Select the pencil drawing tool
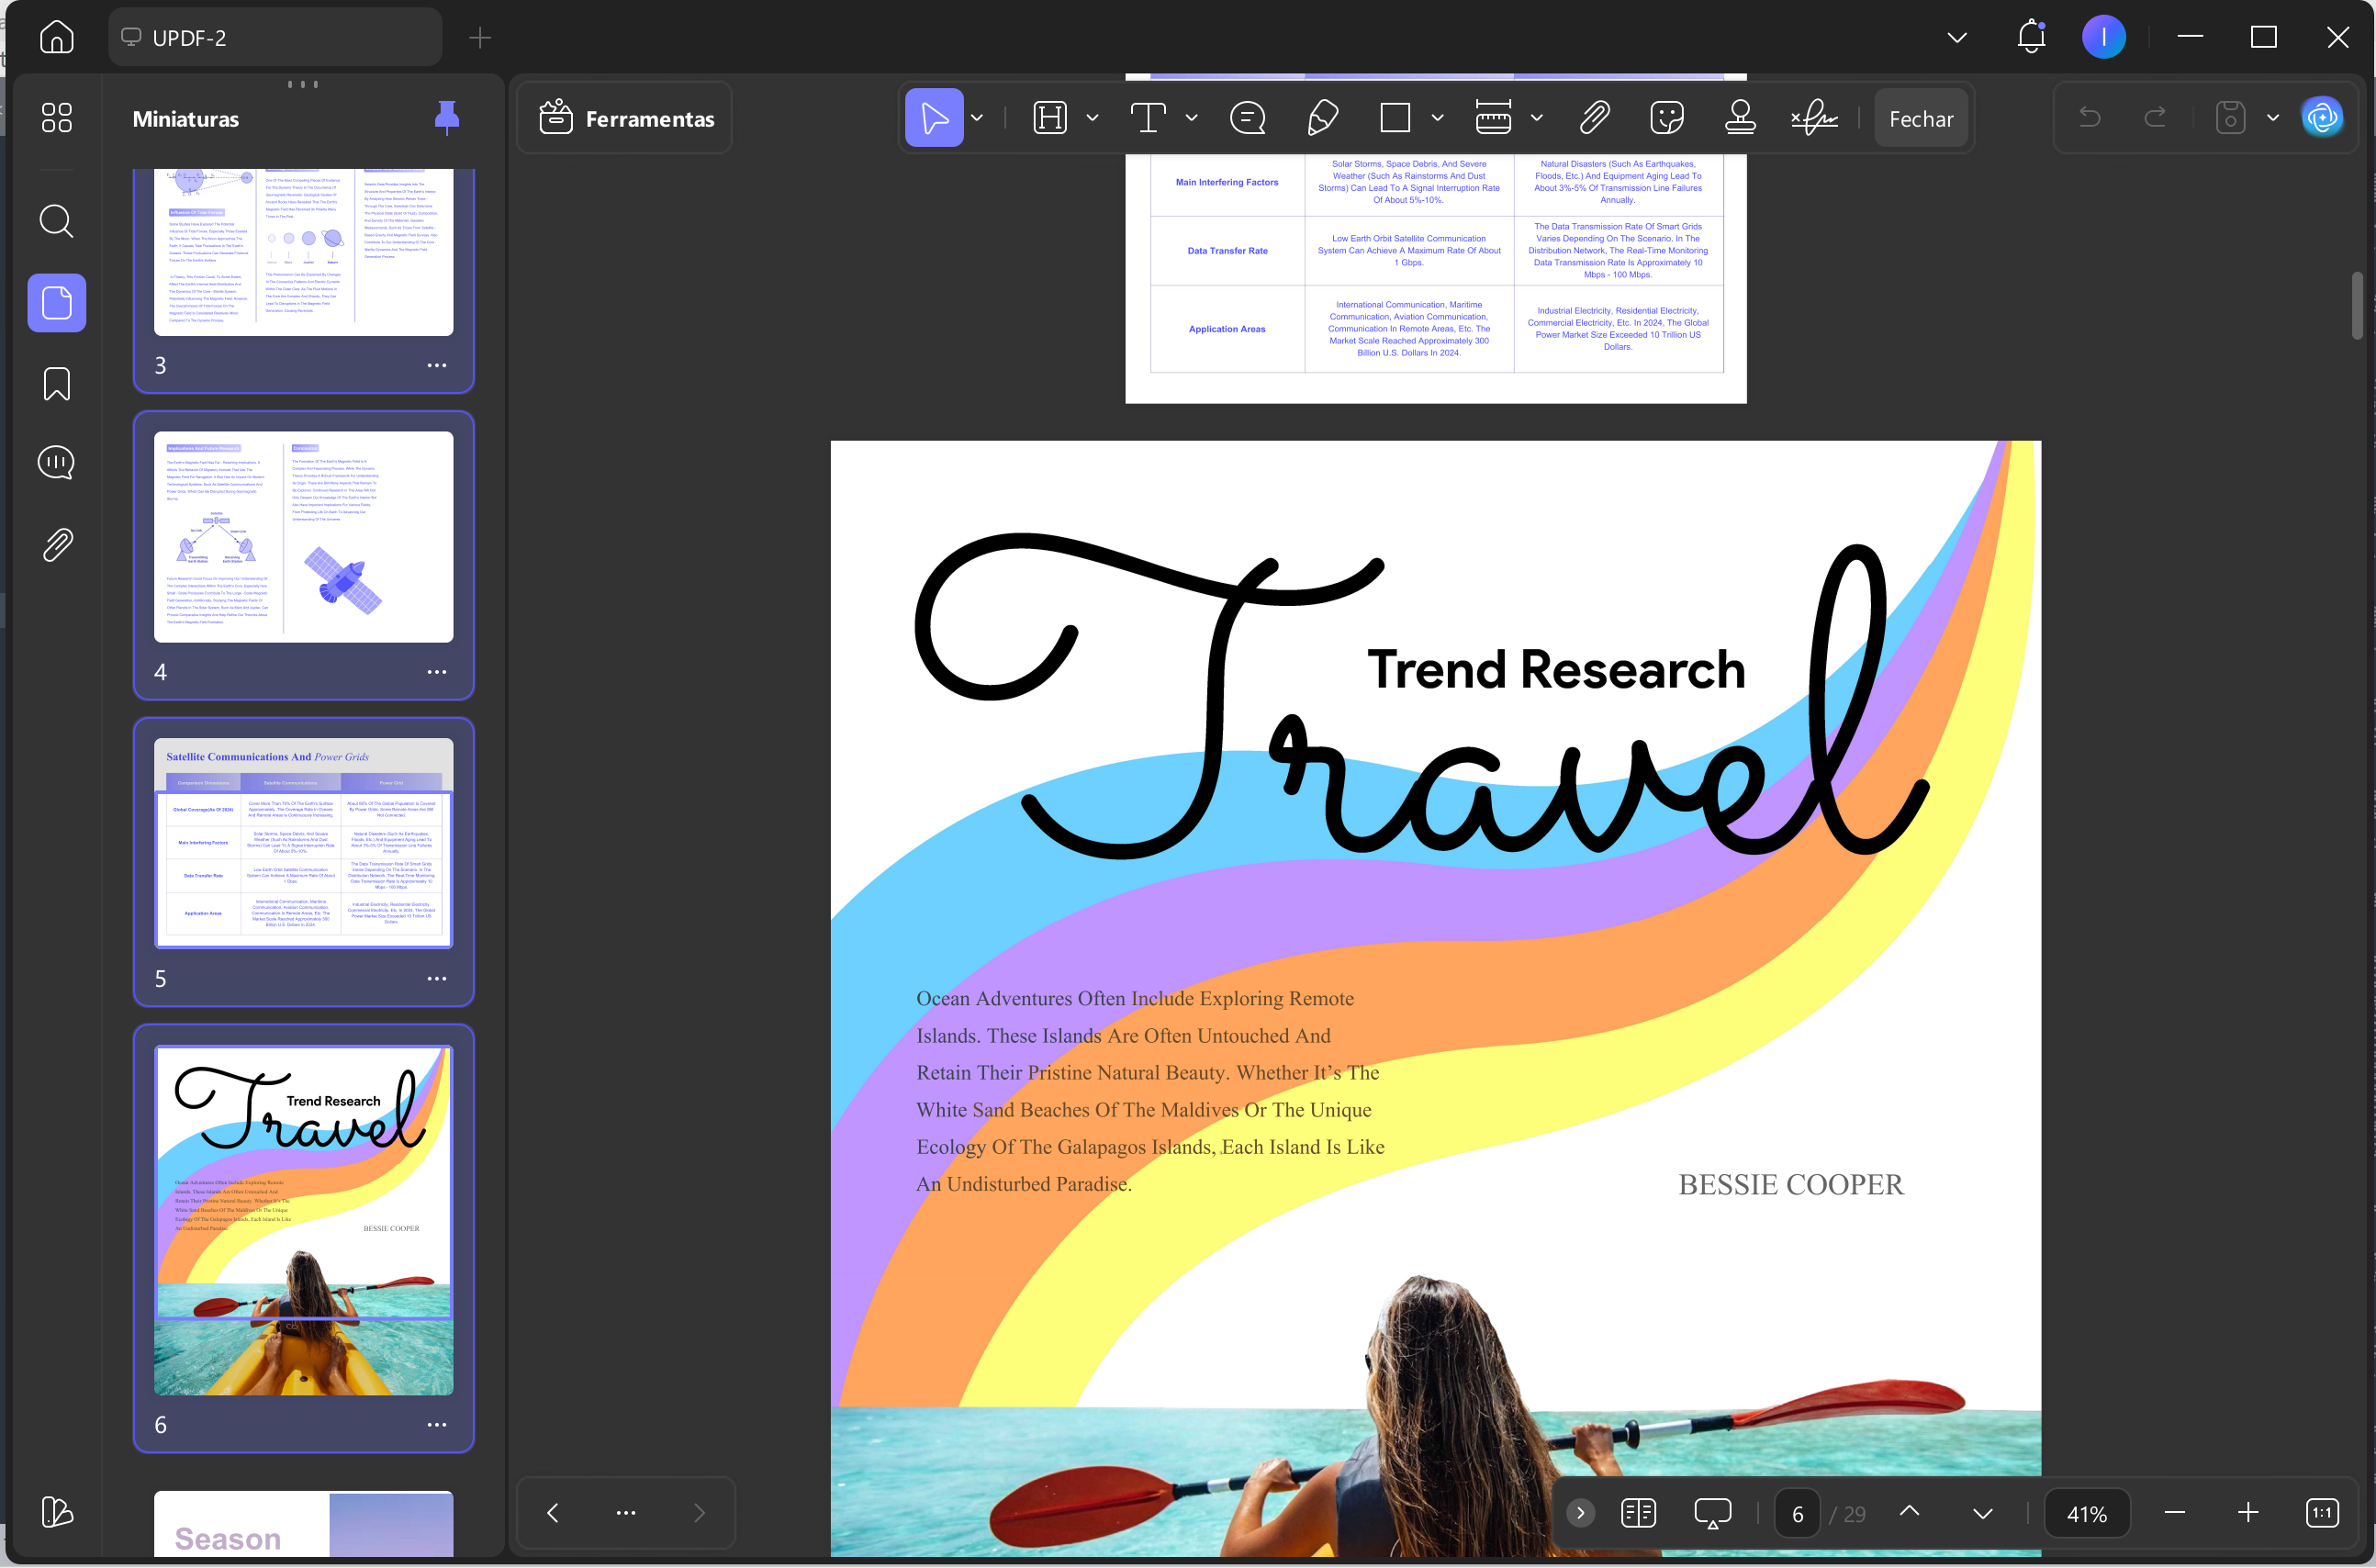 1322,118
